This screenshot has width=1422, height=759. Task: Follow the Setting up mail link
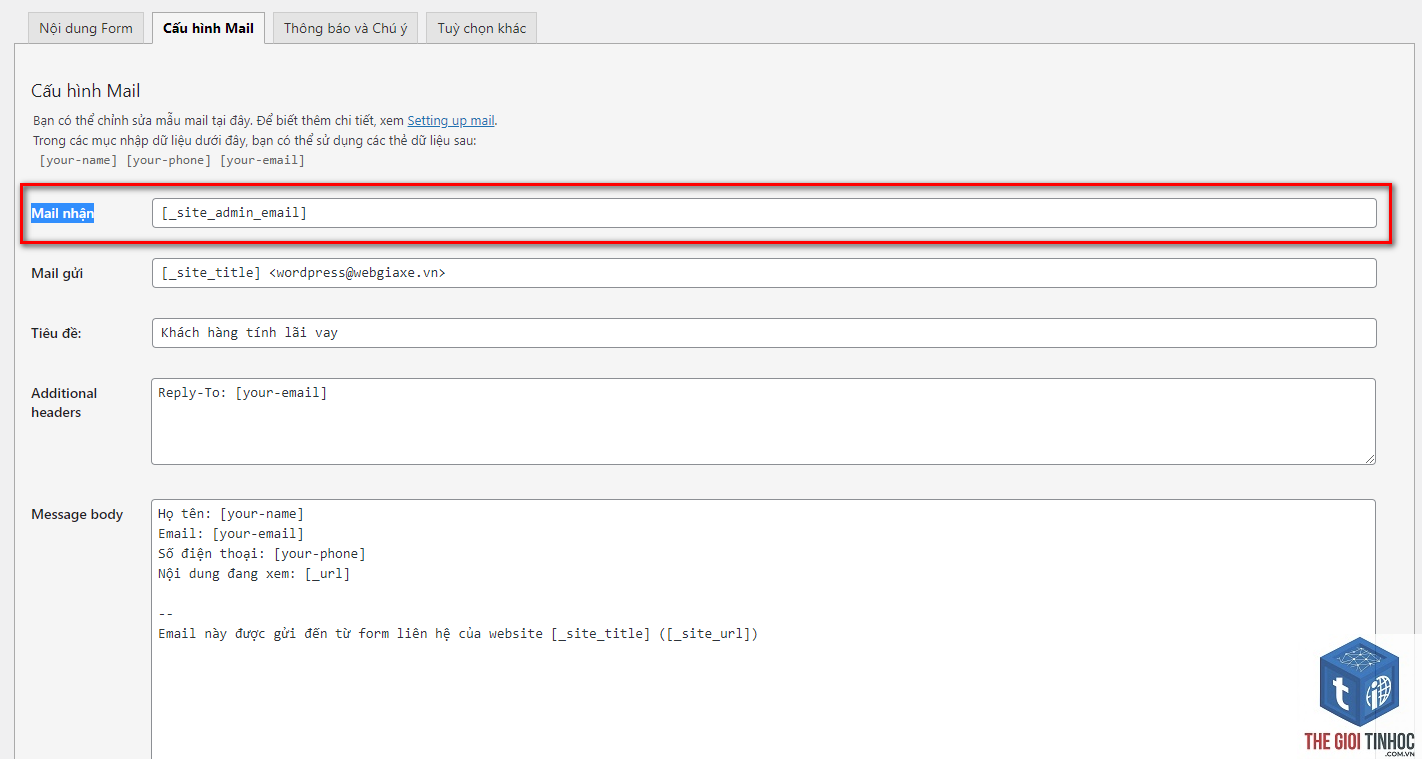(451, 120)
